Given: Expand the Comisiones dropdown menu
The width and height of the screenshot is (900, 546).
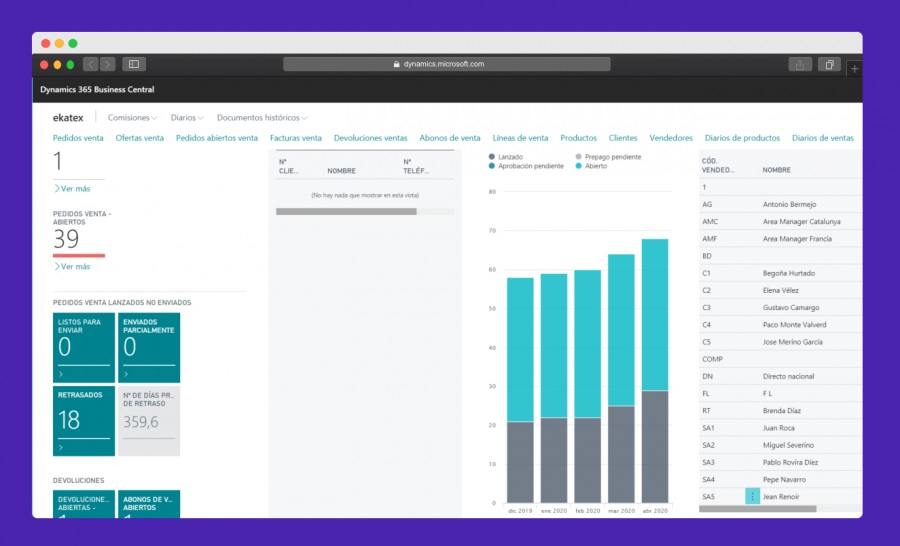Looking at the screenshot, I should coord(132,118).
